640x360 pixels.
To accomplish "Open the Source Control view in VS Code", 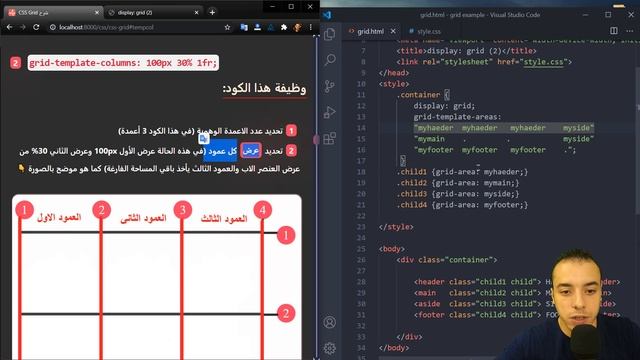I will [x=329, y=86].
